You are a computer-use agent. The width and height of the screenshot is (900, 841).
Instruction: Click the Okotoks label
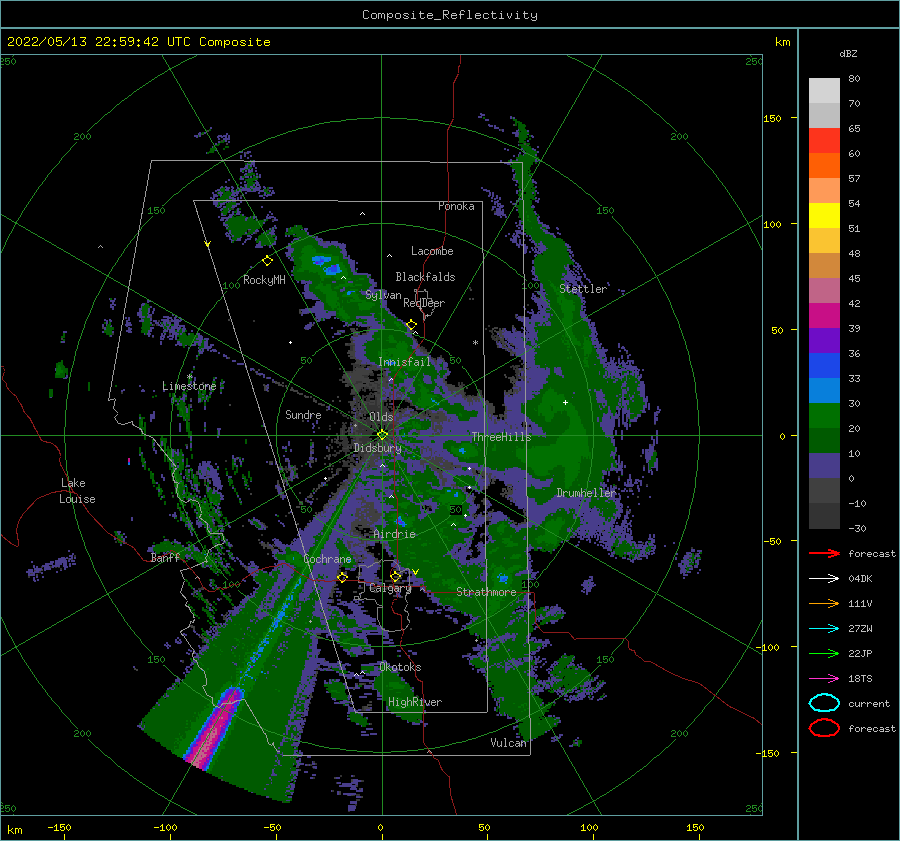point(400,667)
